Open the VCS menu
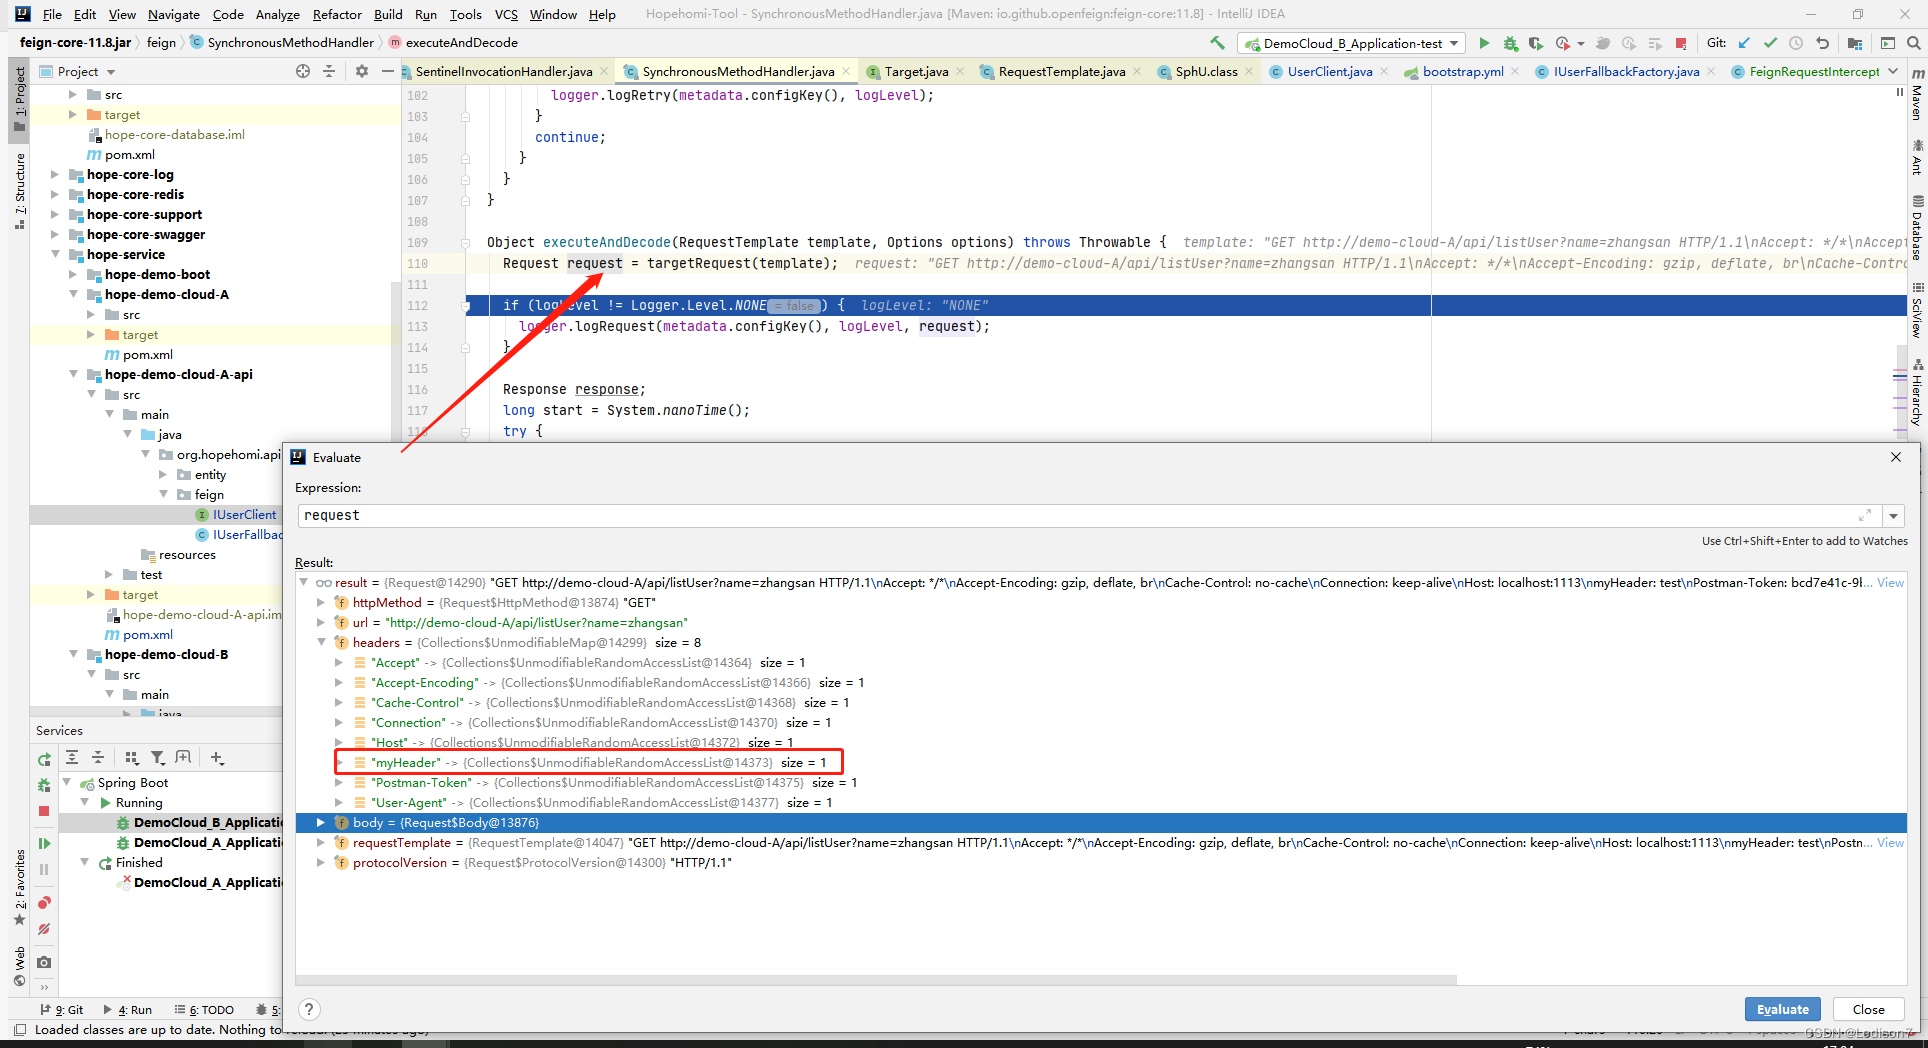1928x1048 pixels. [506, 14]
